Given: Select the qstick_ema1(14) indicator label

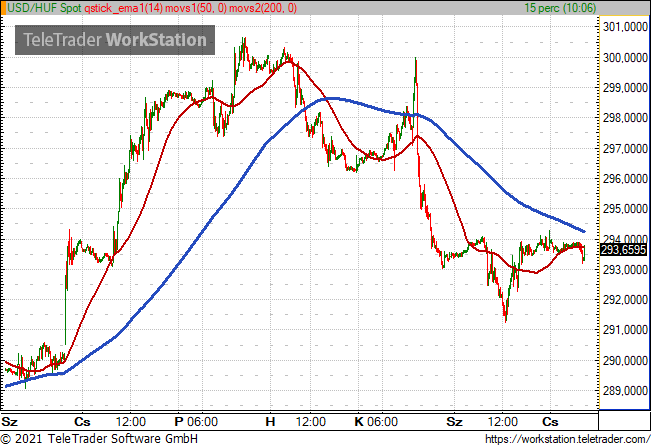Looking at the screenshot, I should [123, 8].
